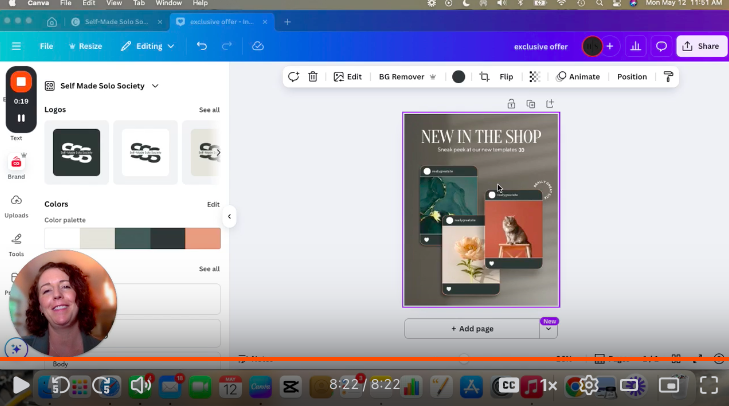The image size is (729, 406).
Task: Copy style with paint roller icon
Action: pos(668,77)
